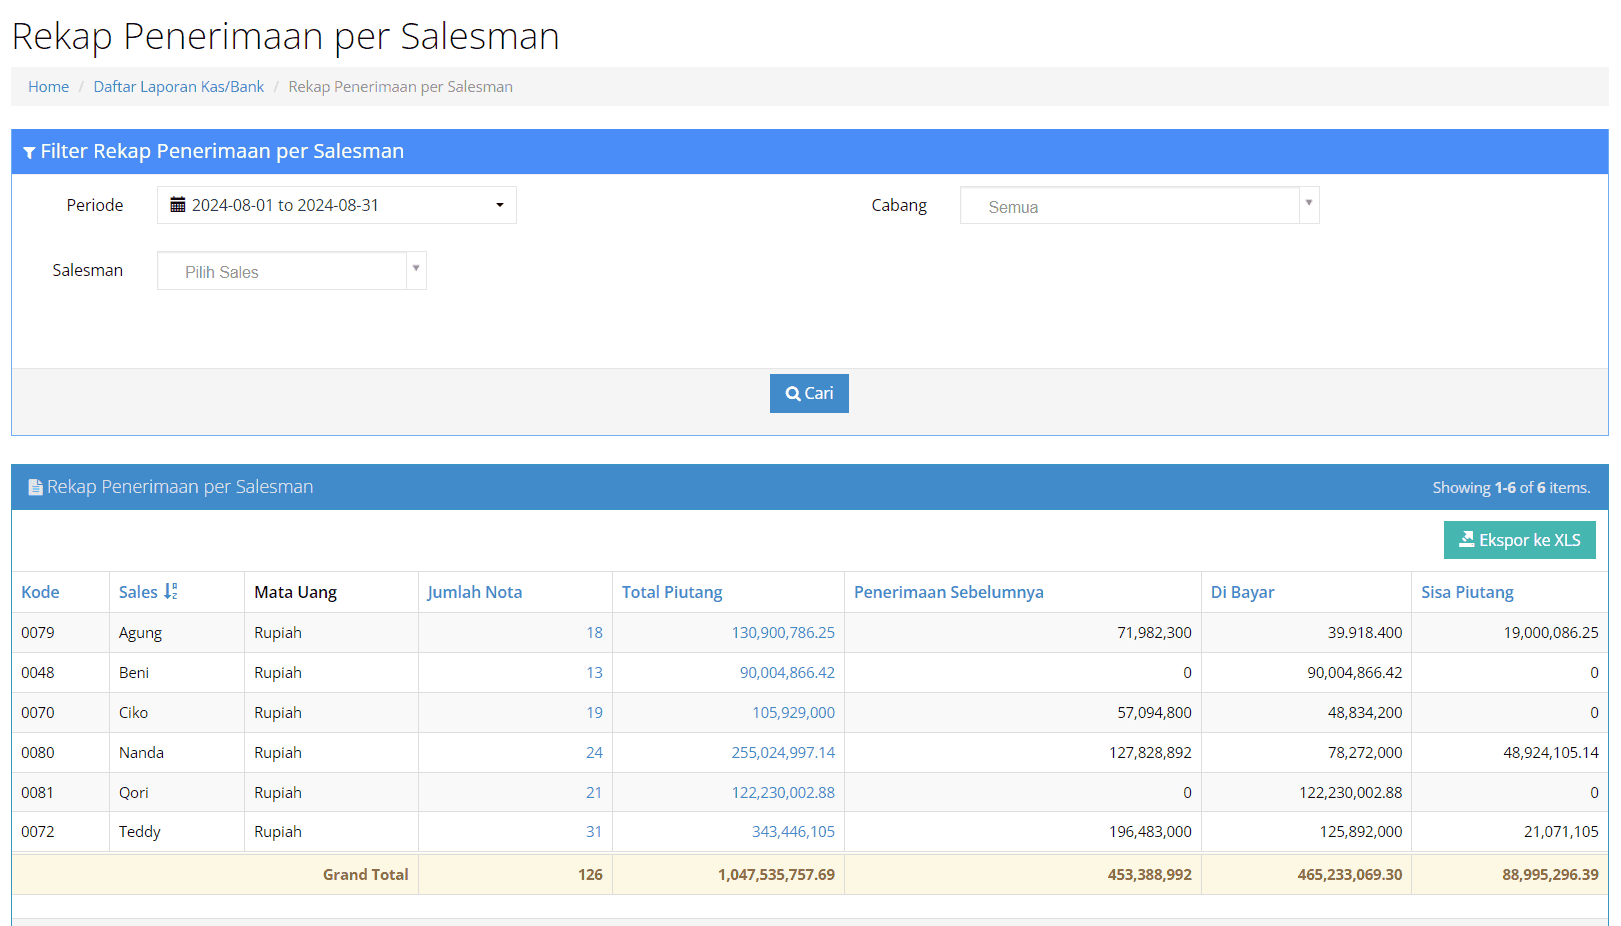Open Ciko's nota count 19

click(594, 713)
